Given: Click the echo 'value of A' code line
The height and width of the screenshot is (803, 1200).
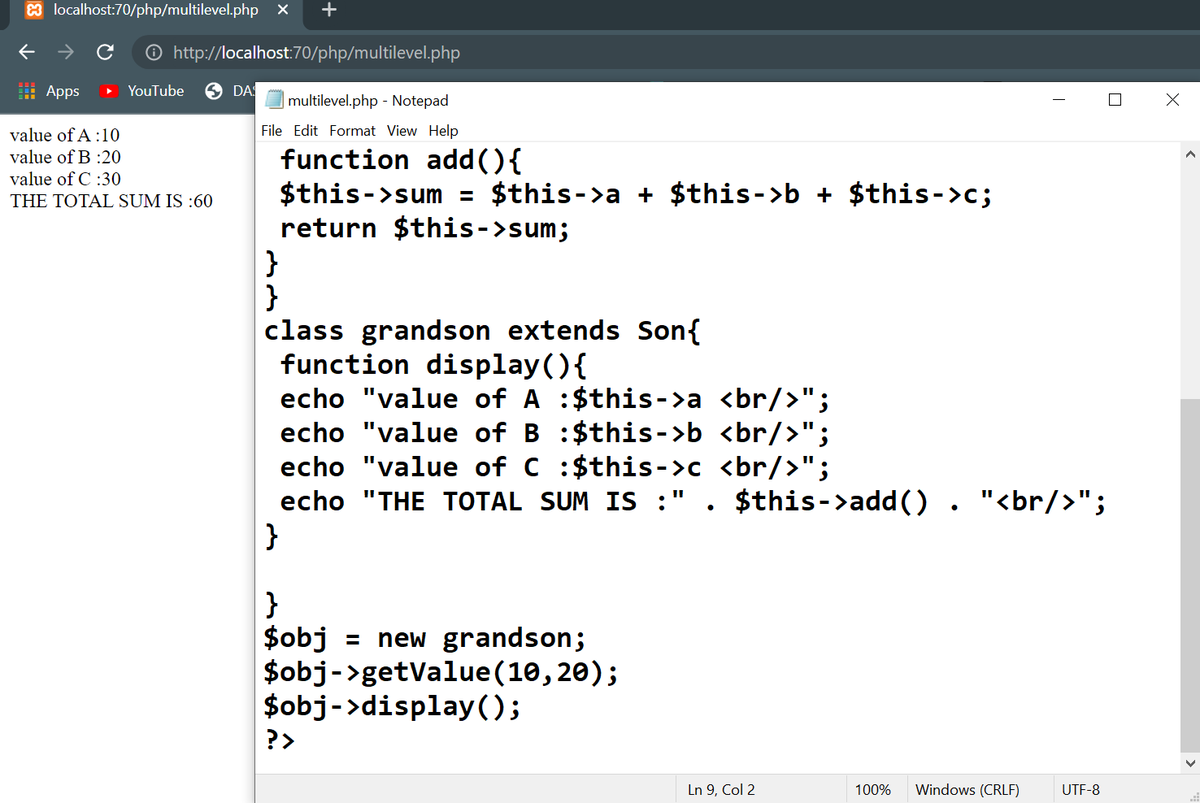Looking at the screenshot, I should pyautogui.click(x=555, y=399).
